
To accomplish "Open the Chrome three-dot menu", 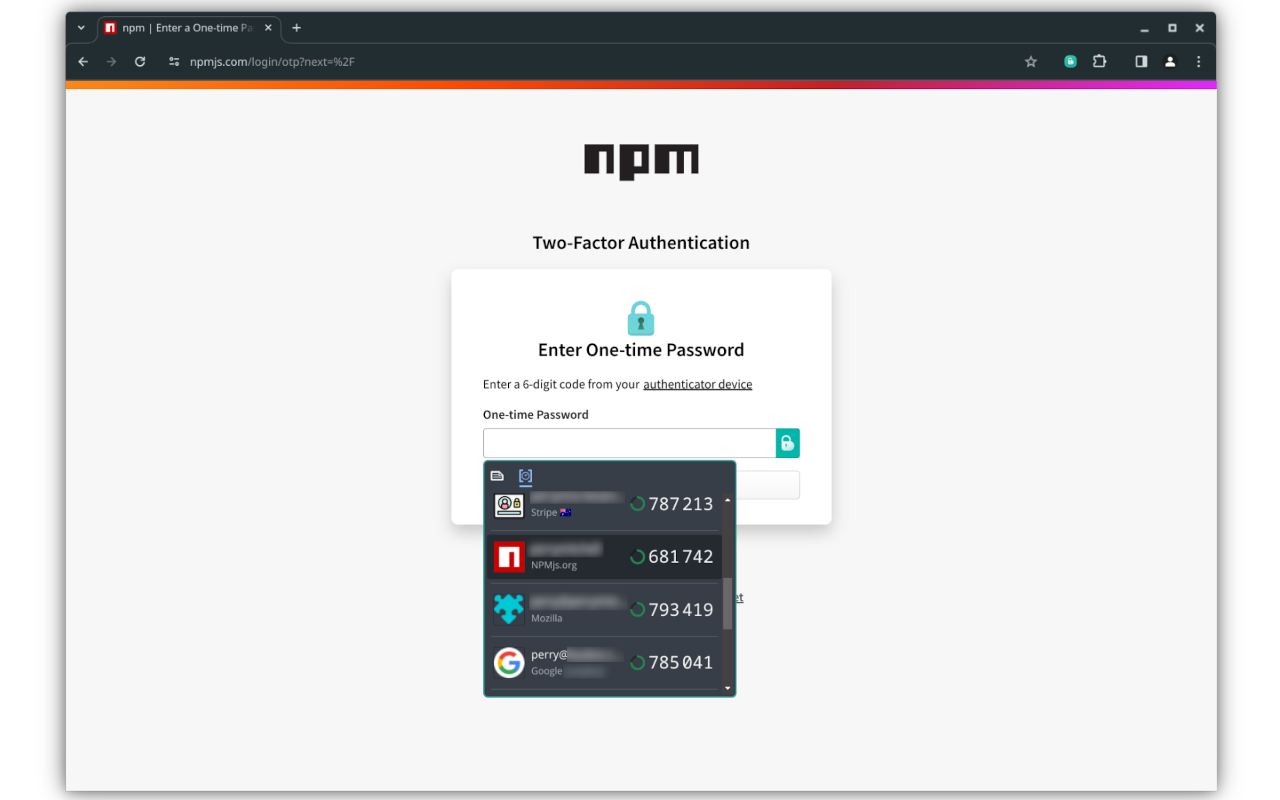I will coord(1199,61).
